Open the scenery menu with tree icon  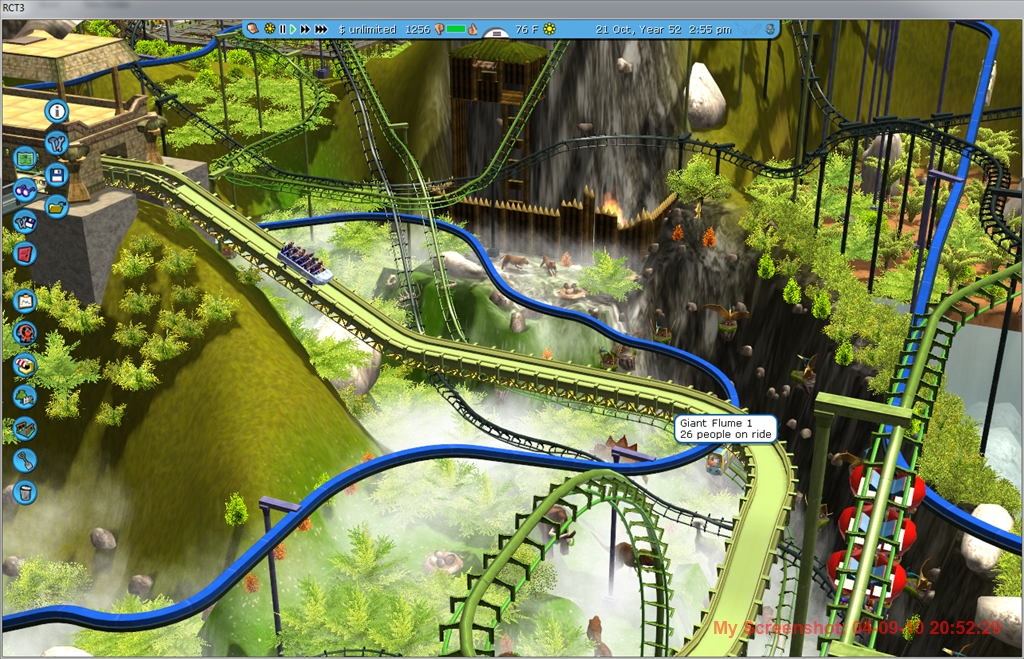[x=25, y=397]
